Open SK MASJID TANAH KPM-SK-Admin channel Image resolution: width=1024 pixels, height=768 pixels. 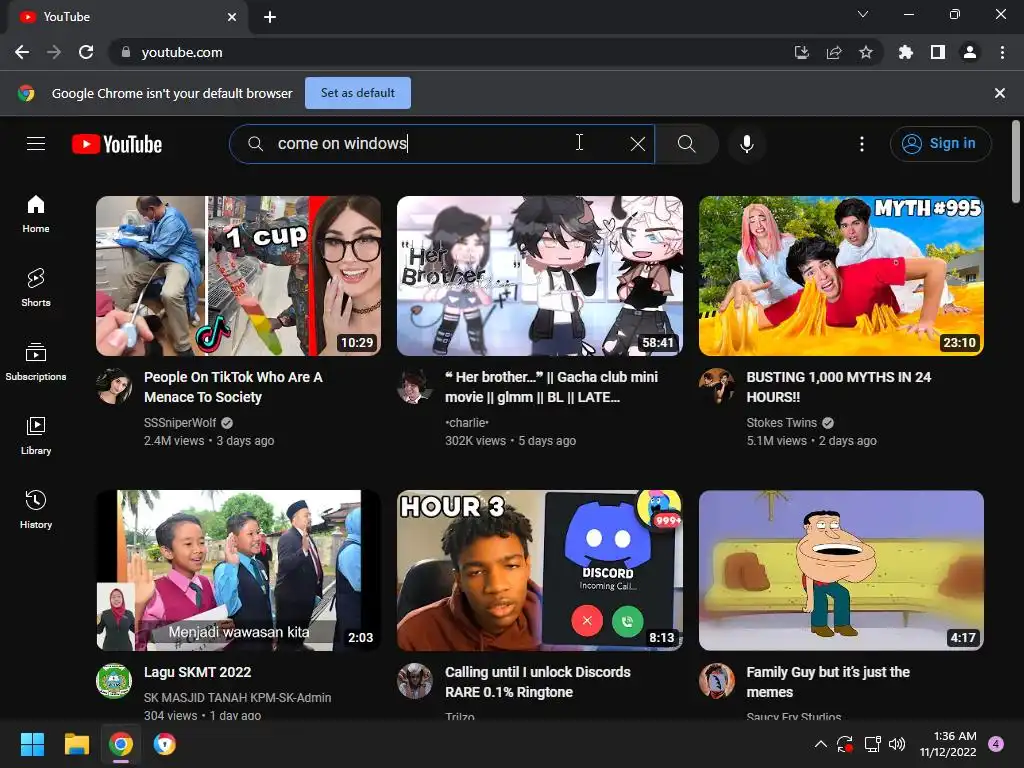click(237, 697)
